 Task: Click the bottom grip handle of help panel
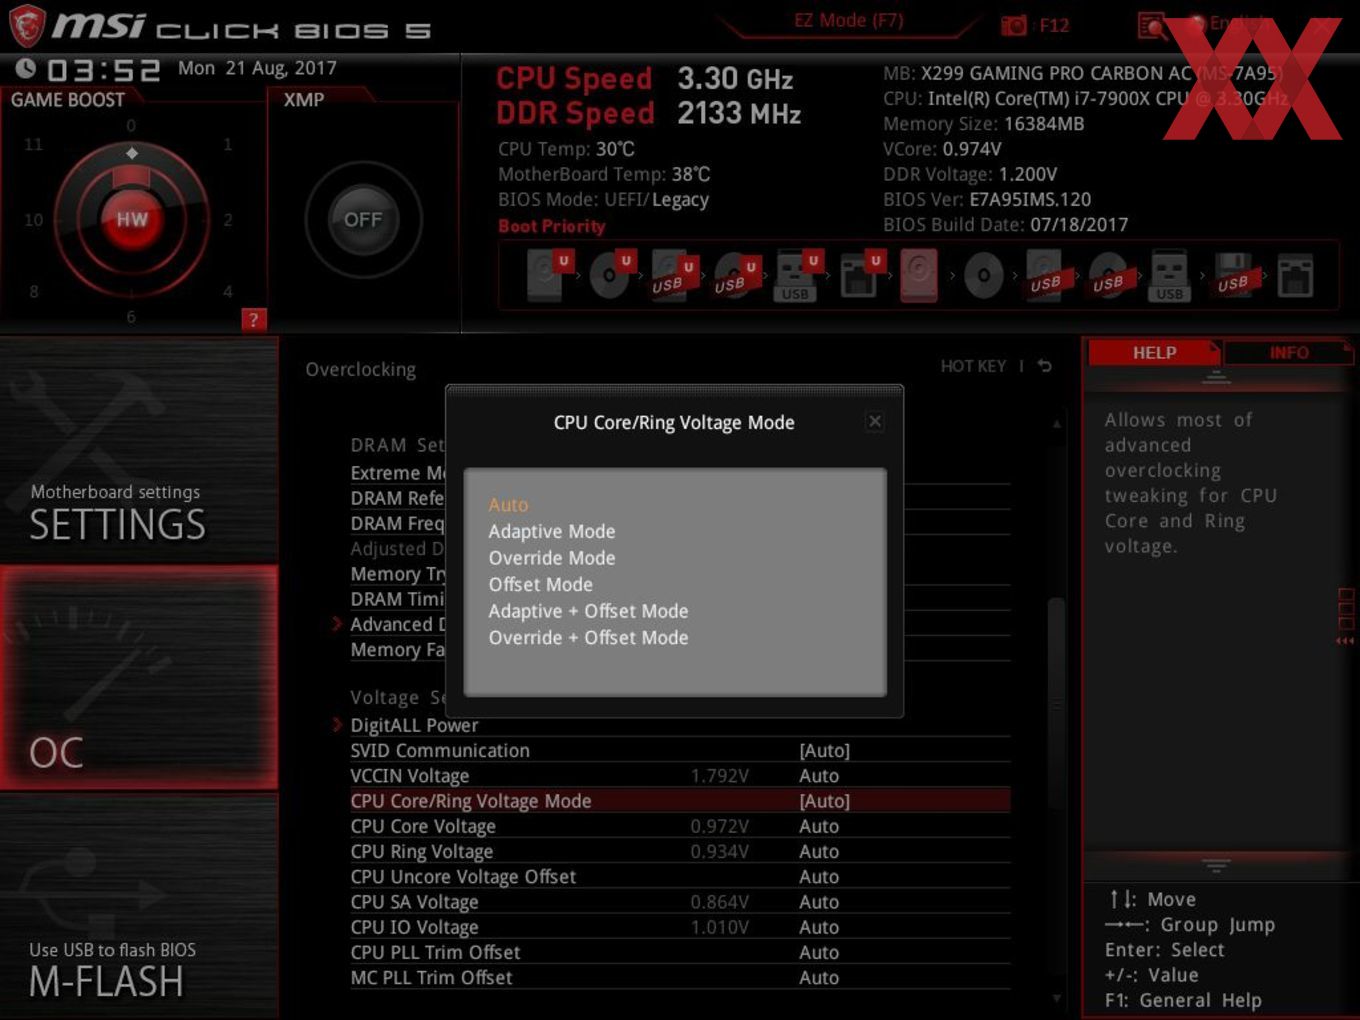[1216, 866]
